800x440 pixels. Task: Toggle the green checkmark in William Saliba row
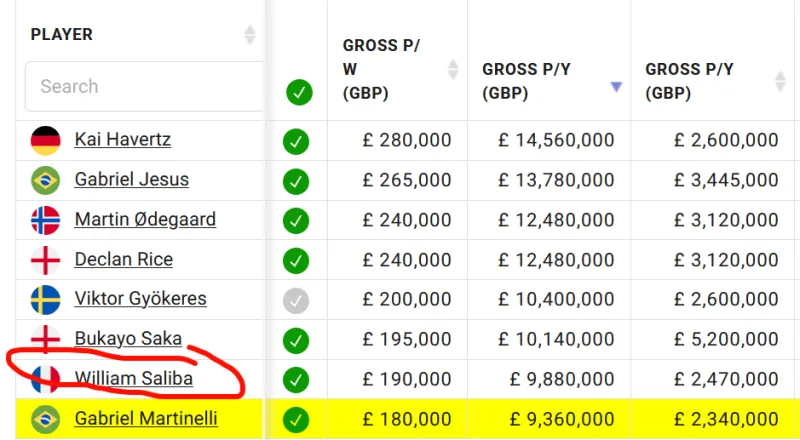[x=296, y=380]
